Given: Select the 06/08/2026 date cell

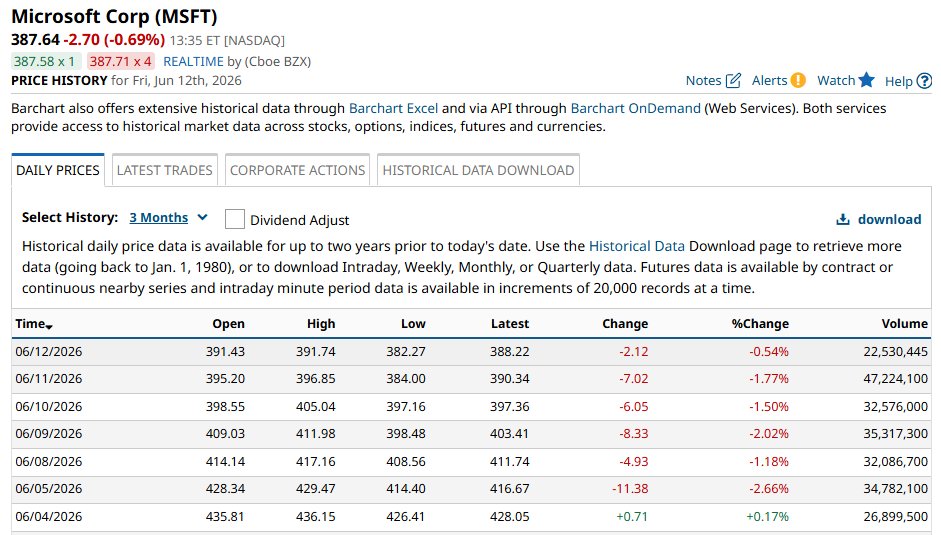Looking at the screenshot, I should point(49,462).
